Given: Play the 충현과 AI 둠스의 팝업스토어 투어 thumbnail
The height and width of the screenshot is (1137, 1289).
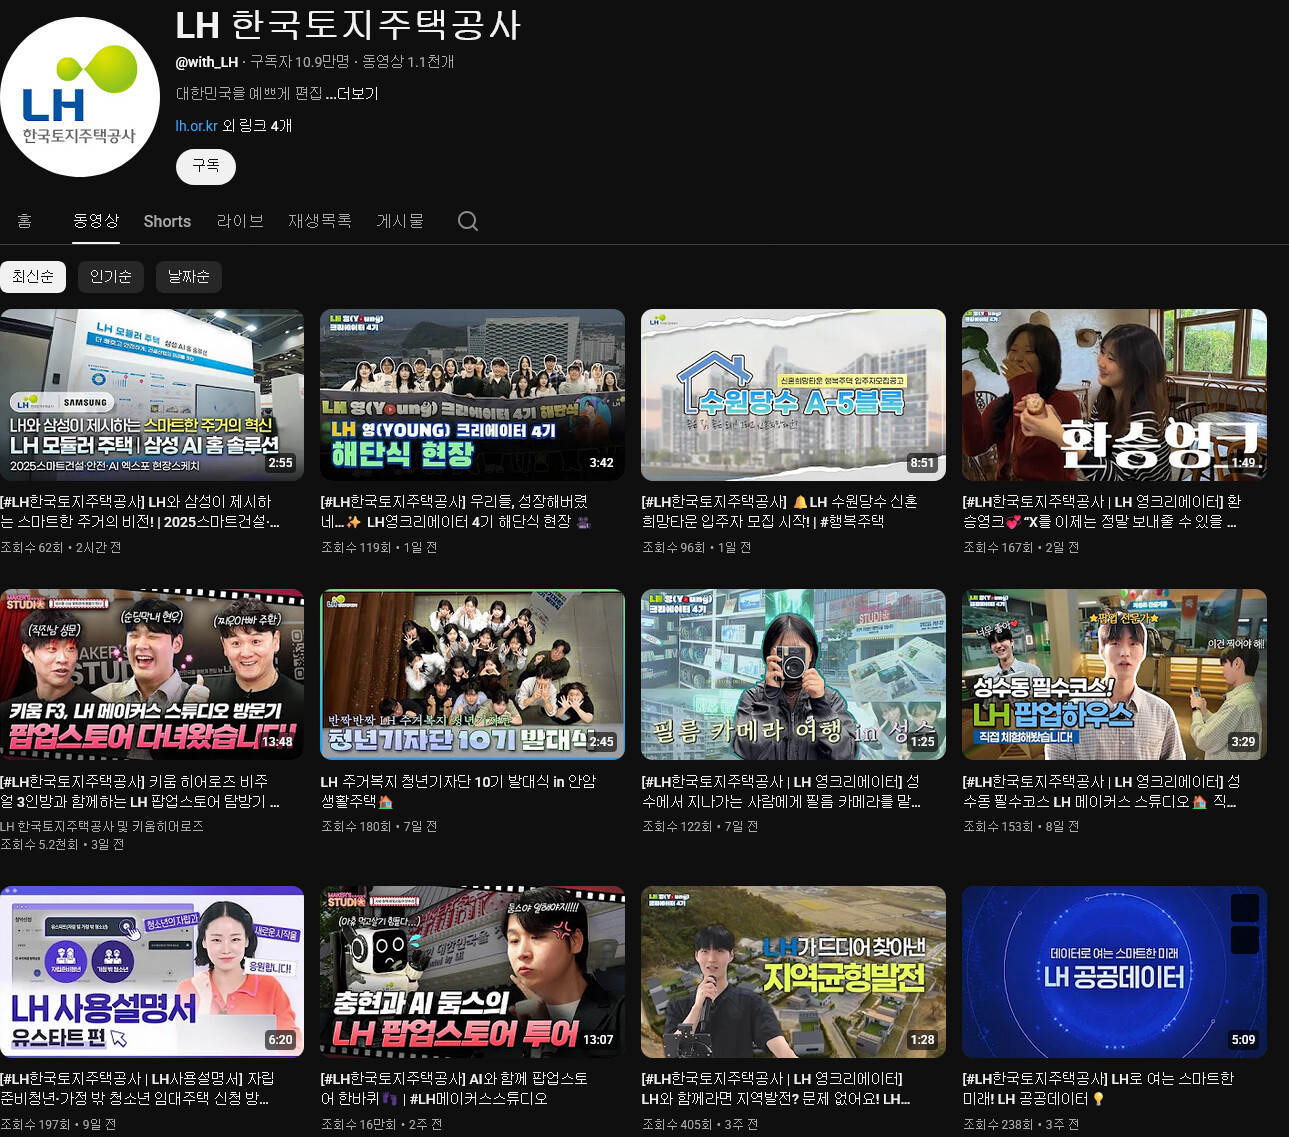Looking at the screenshot, I should pos(473,972).
